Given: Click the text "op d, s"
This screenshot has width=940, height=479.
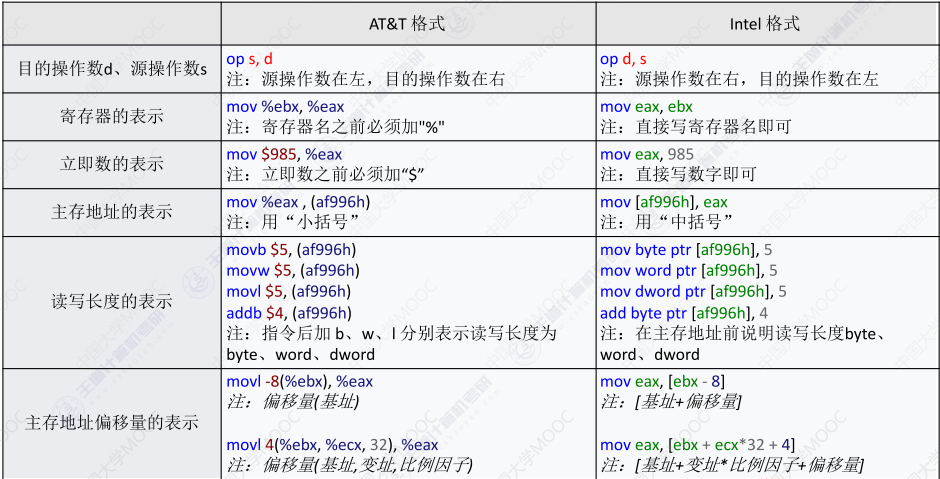Looking at the screenshot, I should point(623,59).
